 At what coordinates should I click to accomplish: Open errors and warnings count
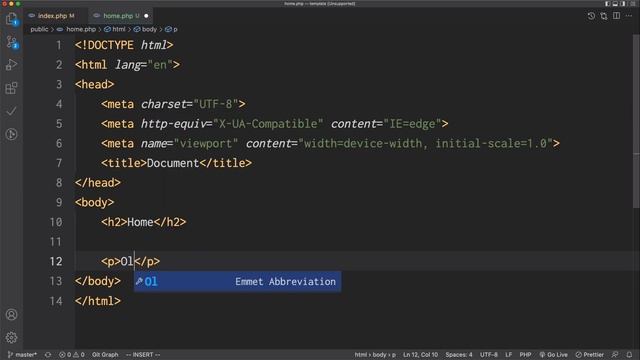(71, 355)
